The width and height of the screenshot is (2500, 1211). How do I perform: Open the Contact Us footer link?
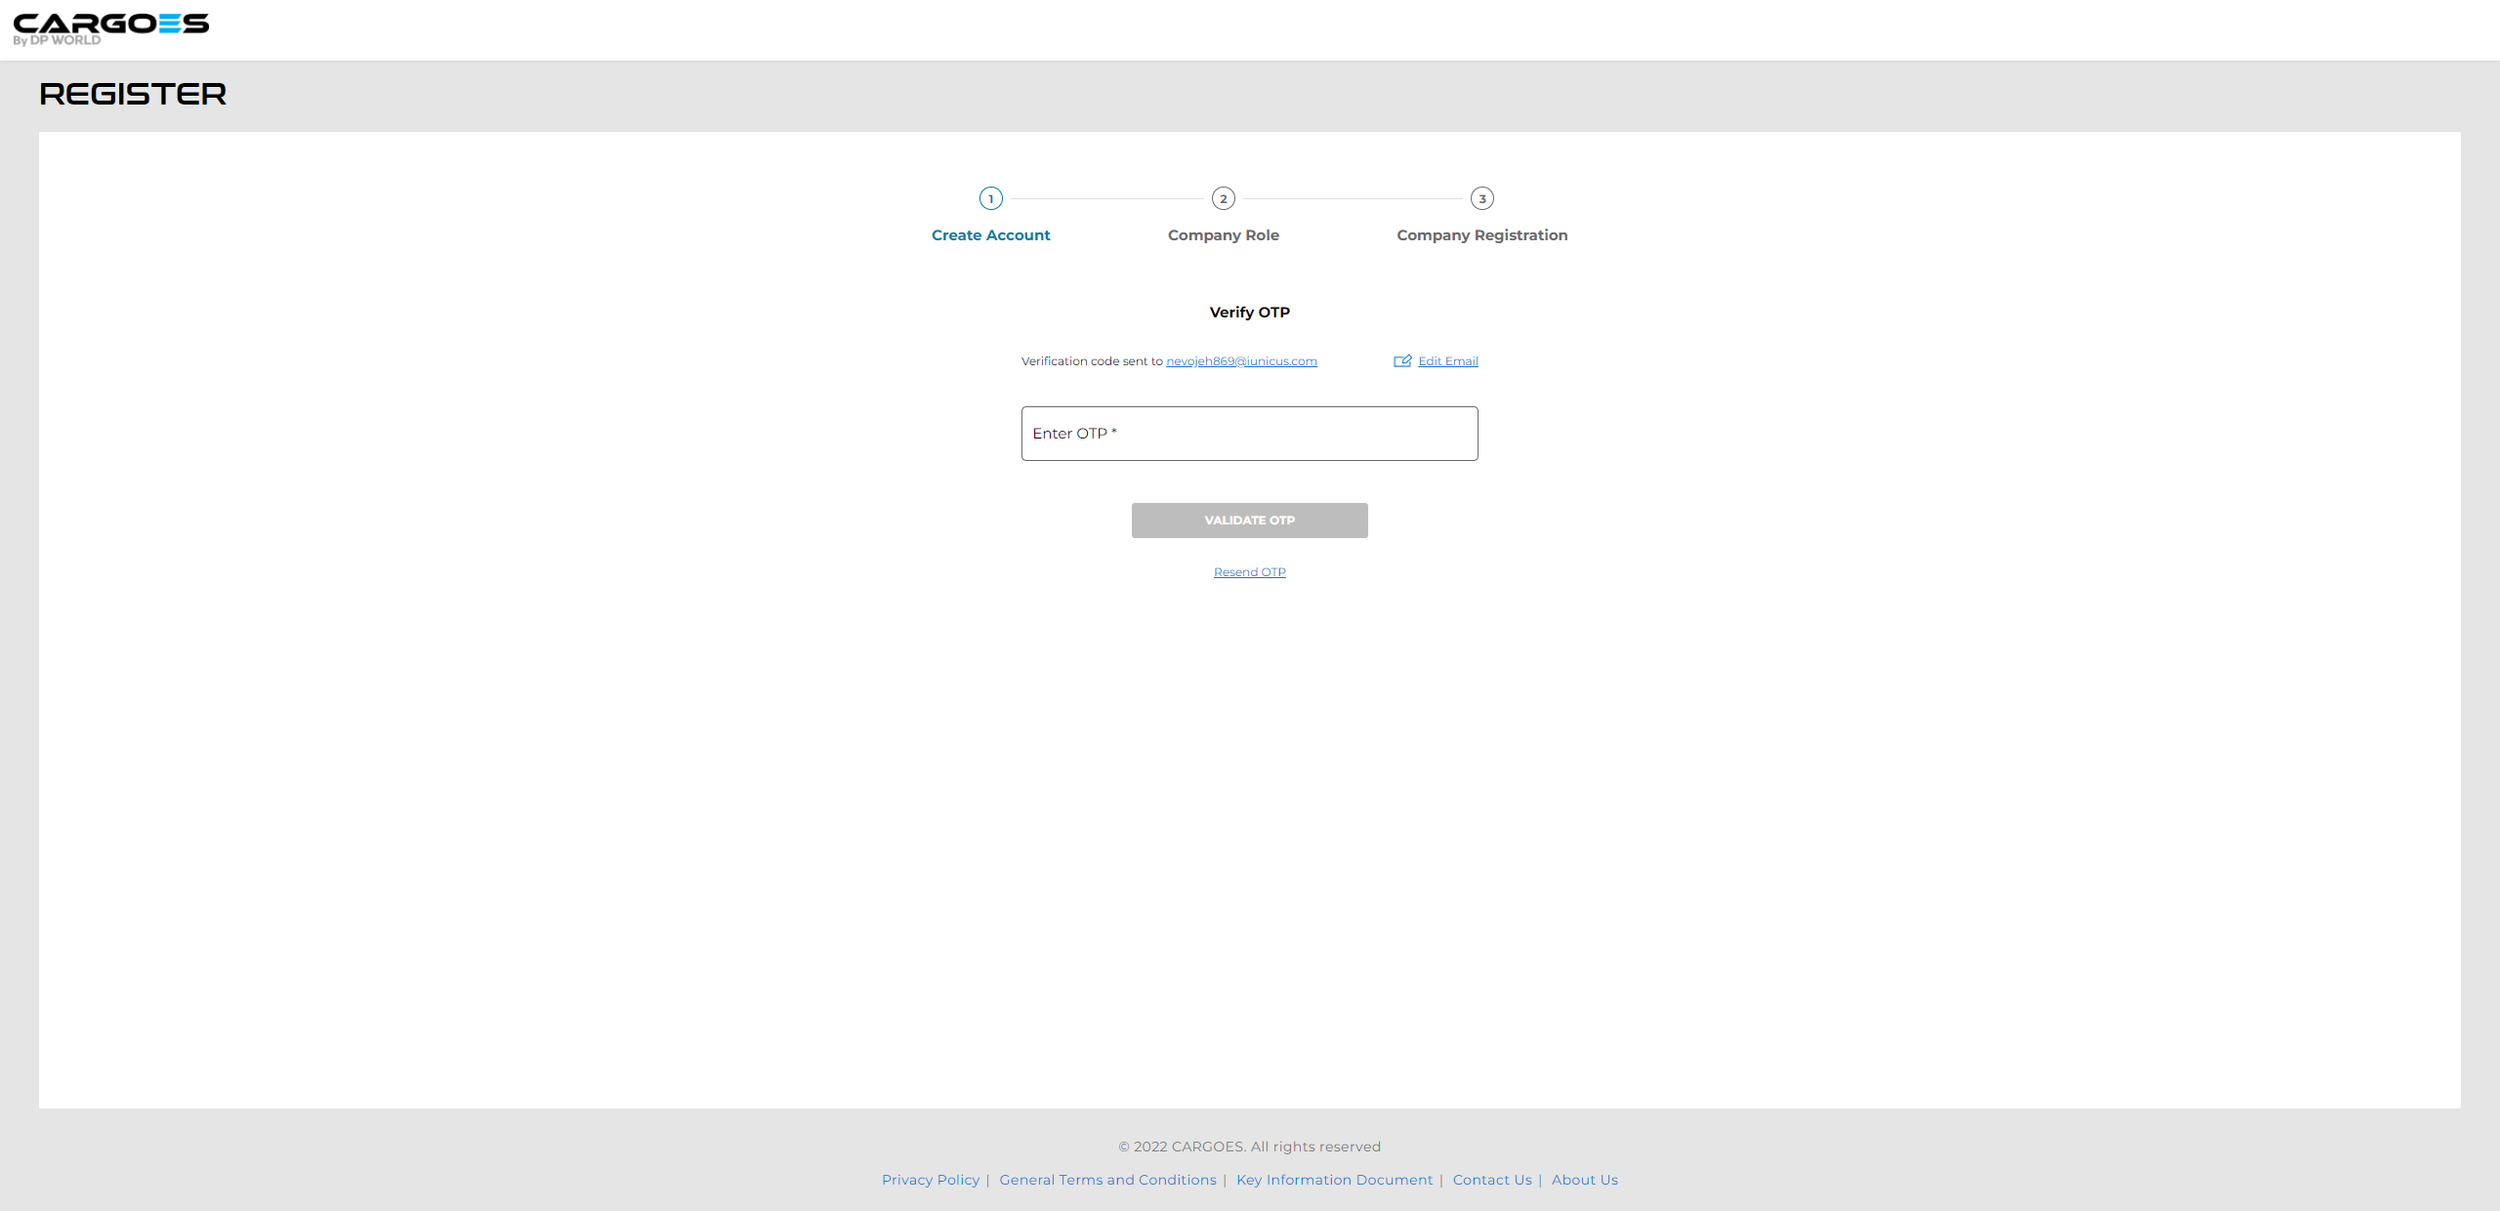(x=1491, y=1180)
